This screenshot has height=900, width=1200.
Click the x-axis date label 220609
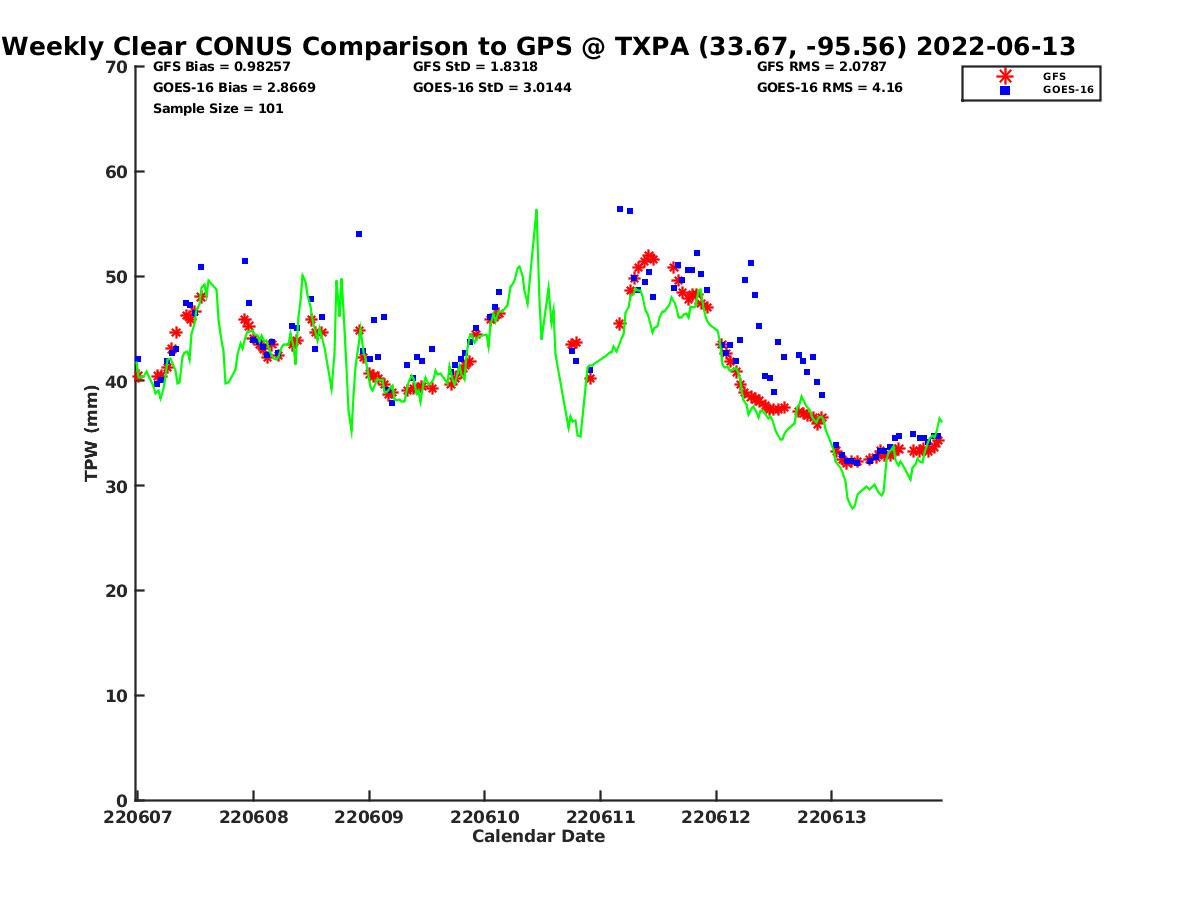[x=369, y=817]
